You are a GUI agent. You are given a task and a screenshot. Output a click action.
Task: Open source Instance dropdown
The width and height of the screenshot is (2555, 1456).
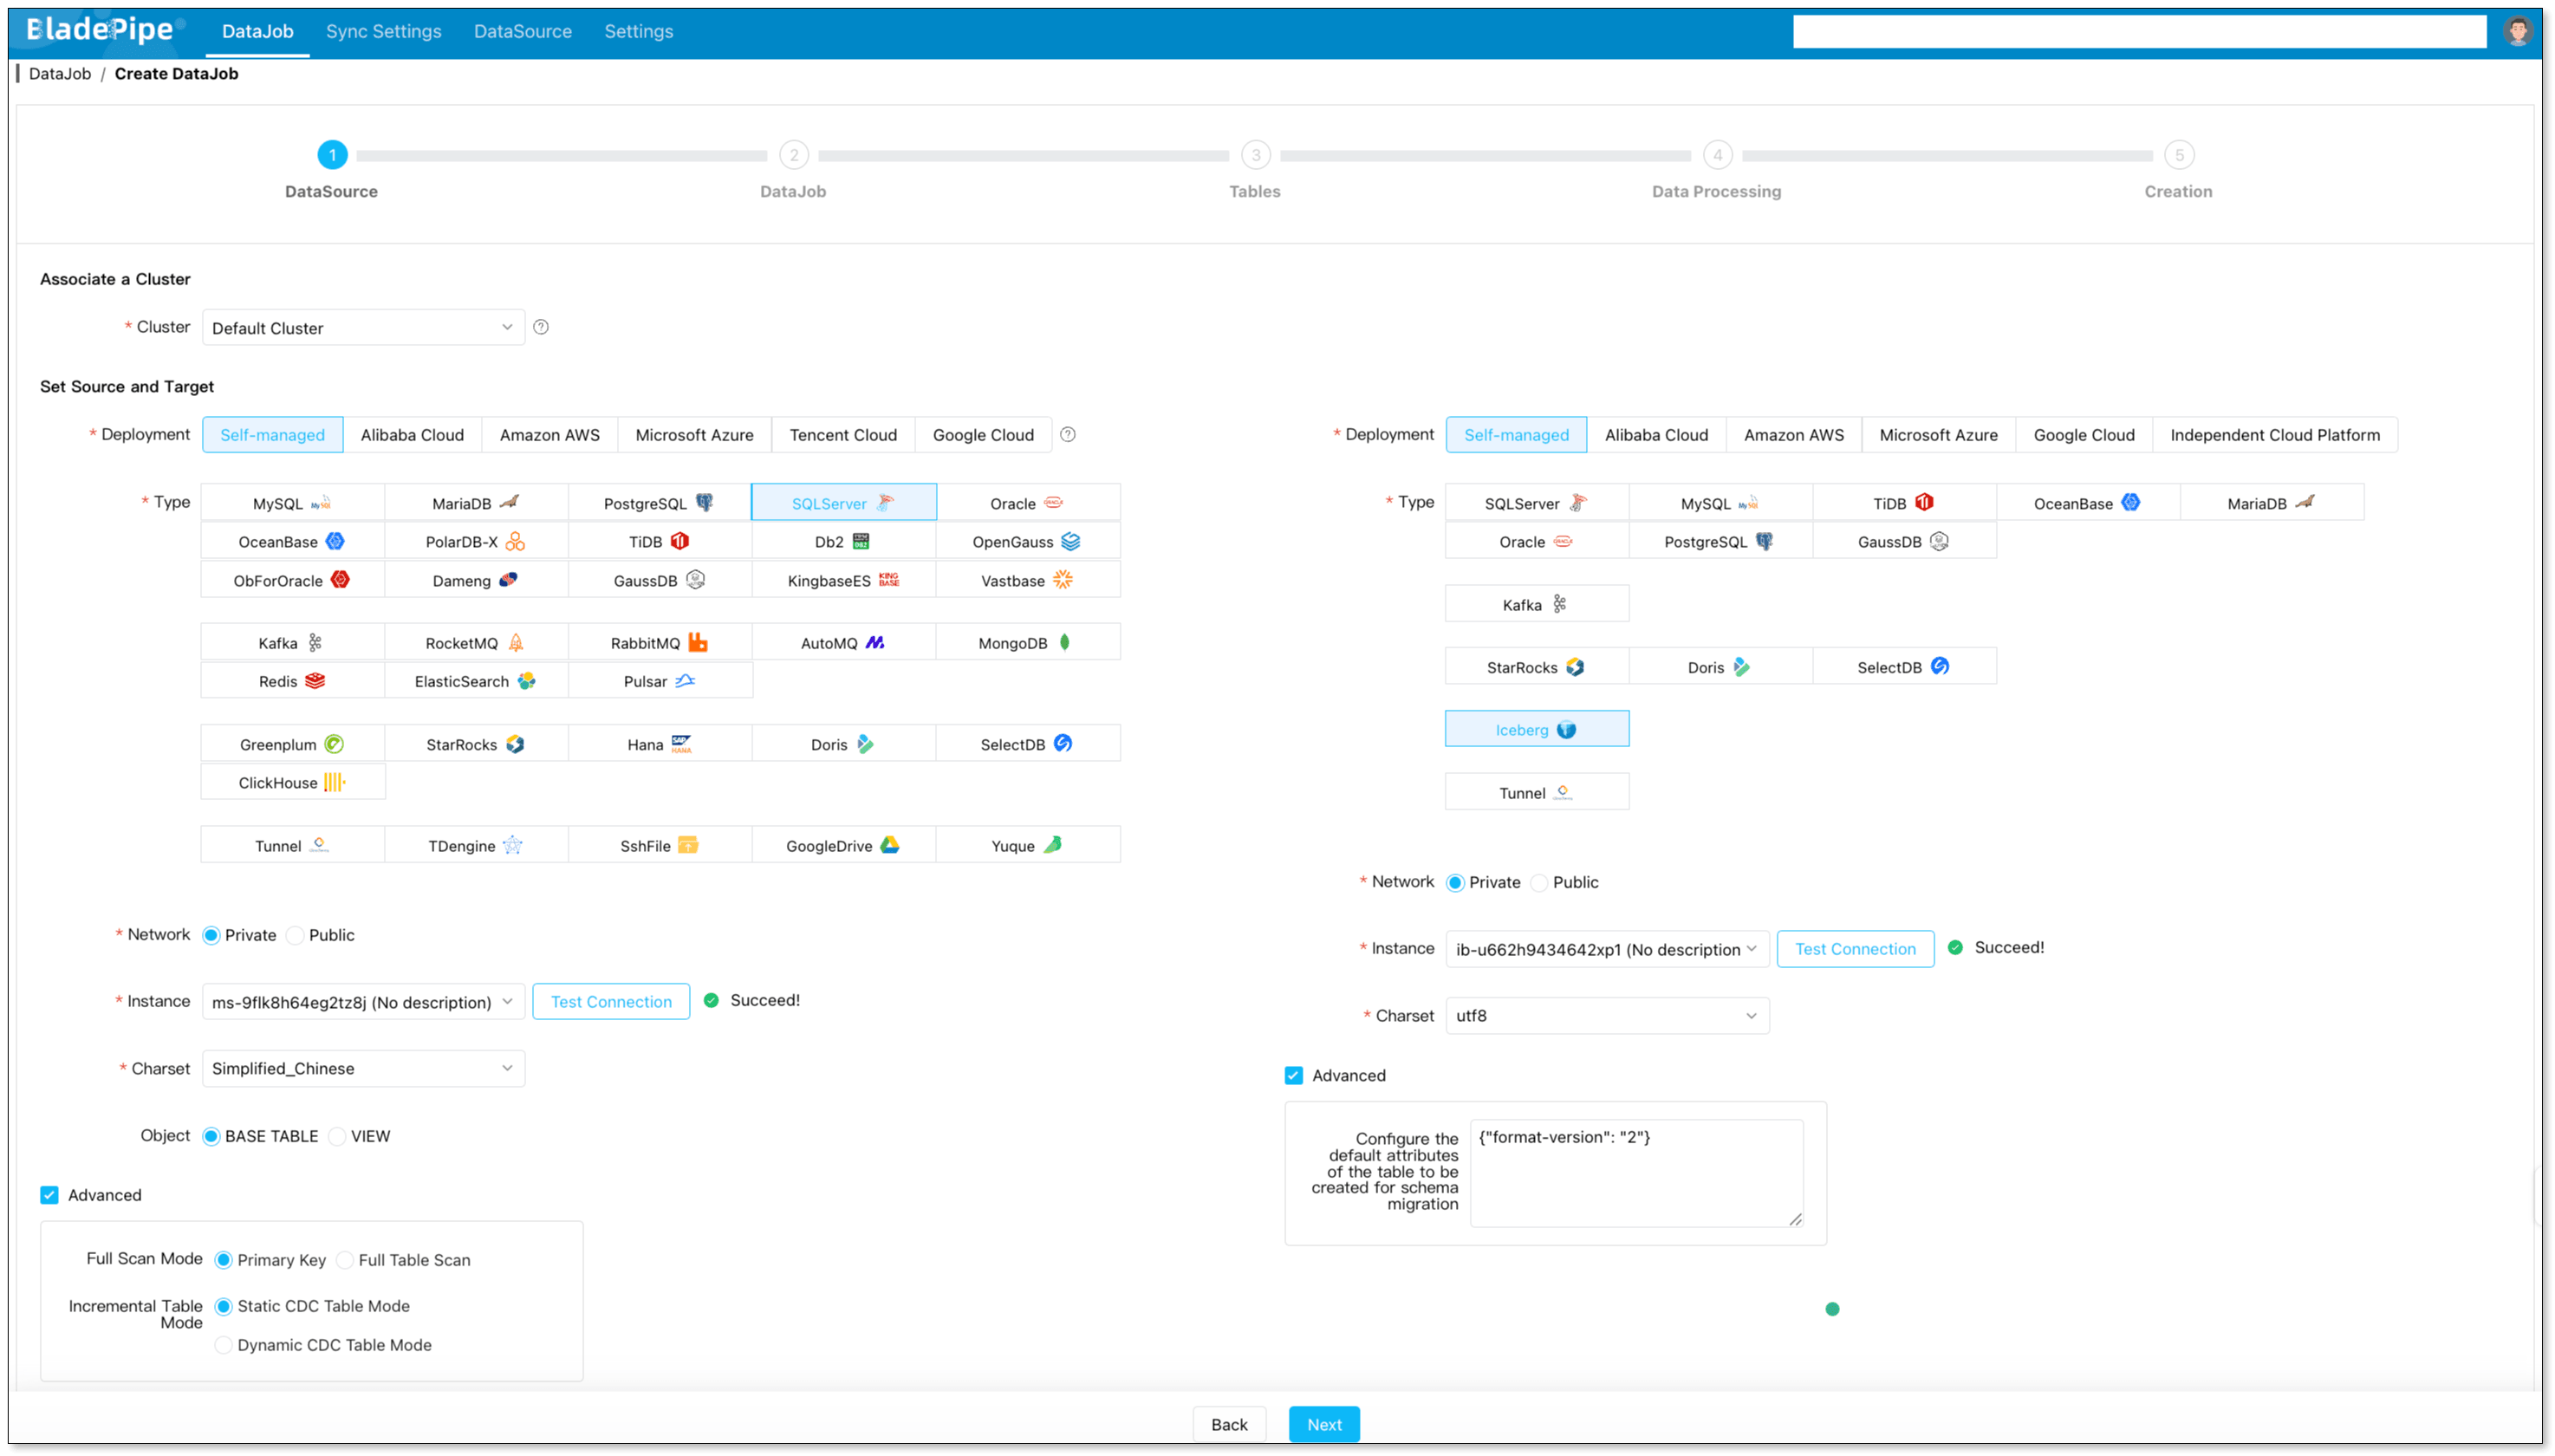click(x=363, y=1002)
